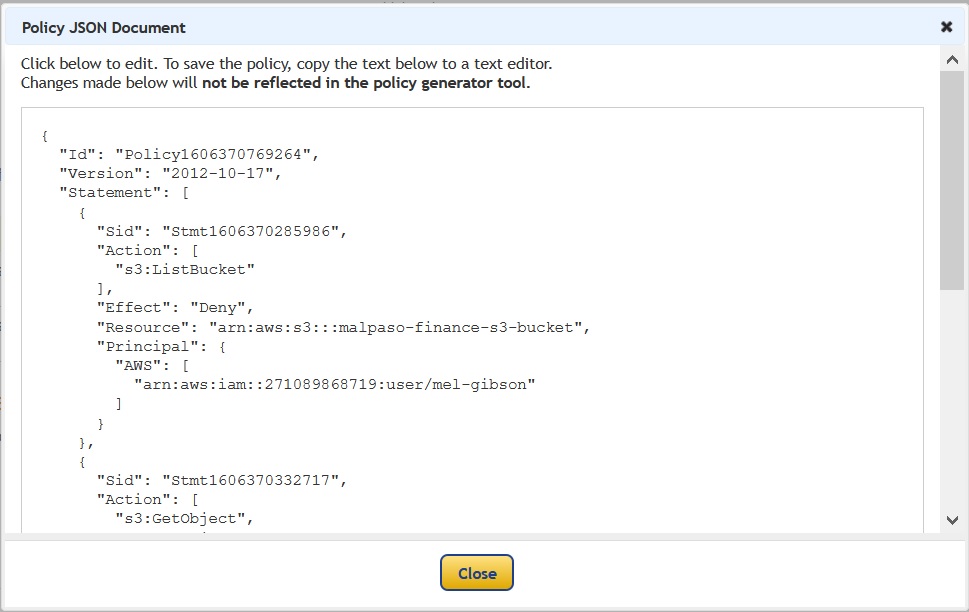Image resolution: width=969 pixels, height=612 pixels.
Task: Click the "Principal" line in policy
Action: point(161,346)
